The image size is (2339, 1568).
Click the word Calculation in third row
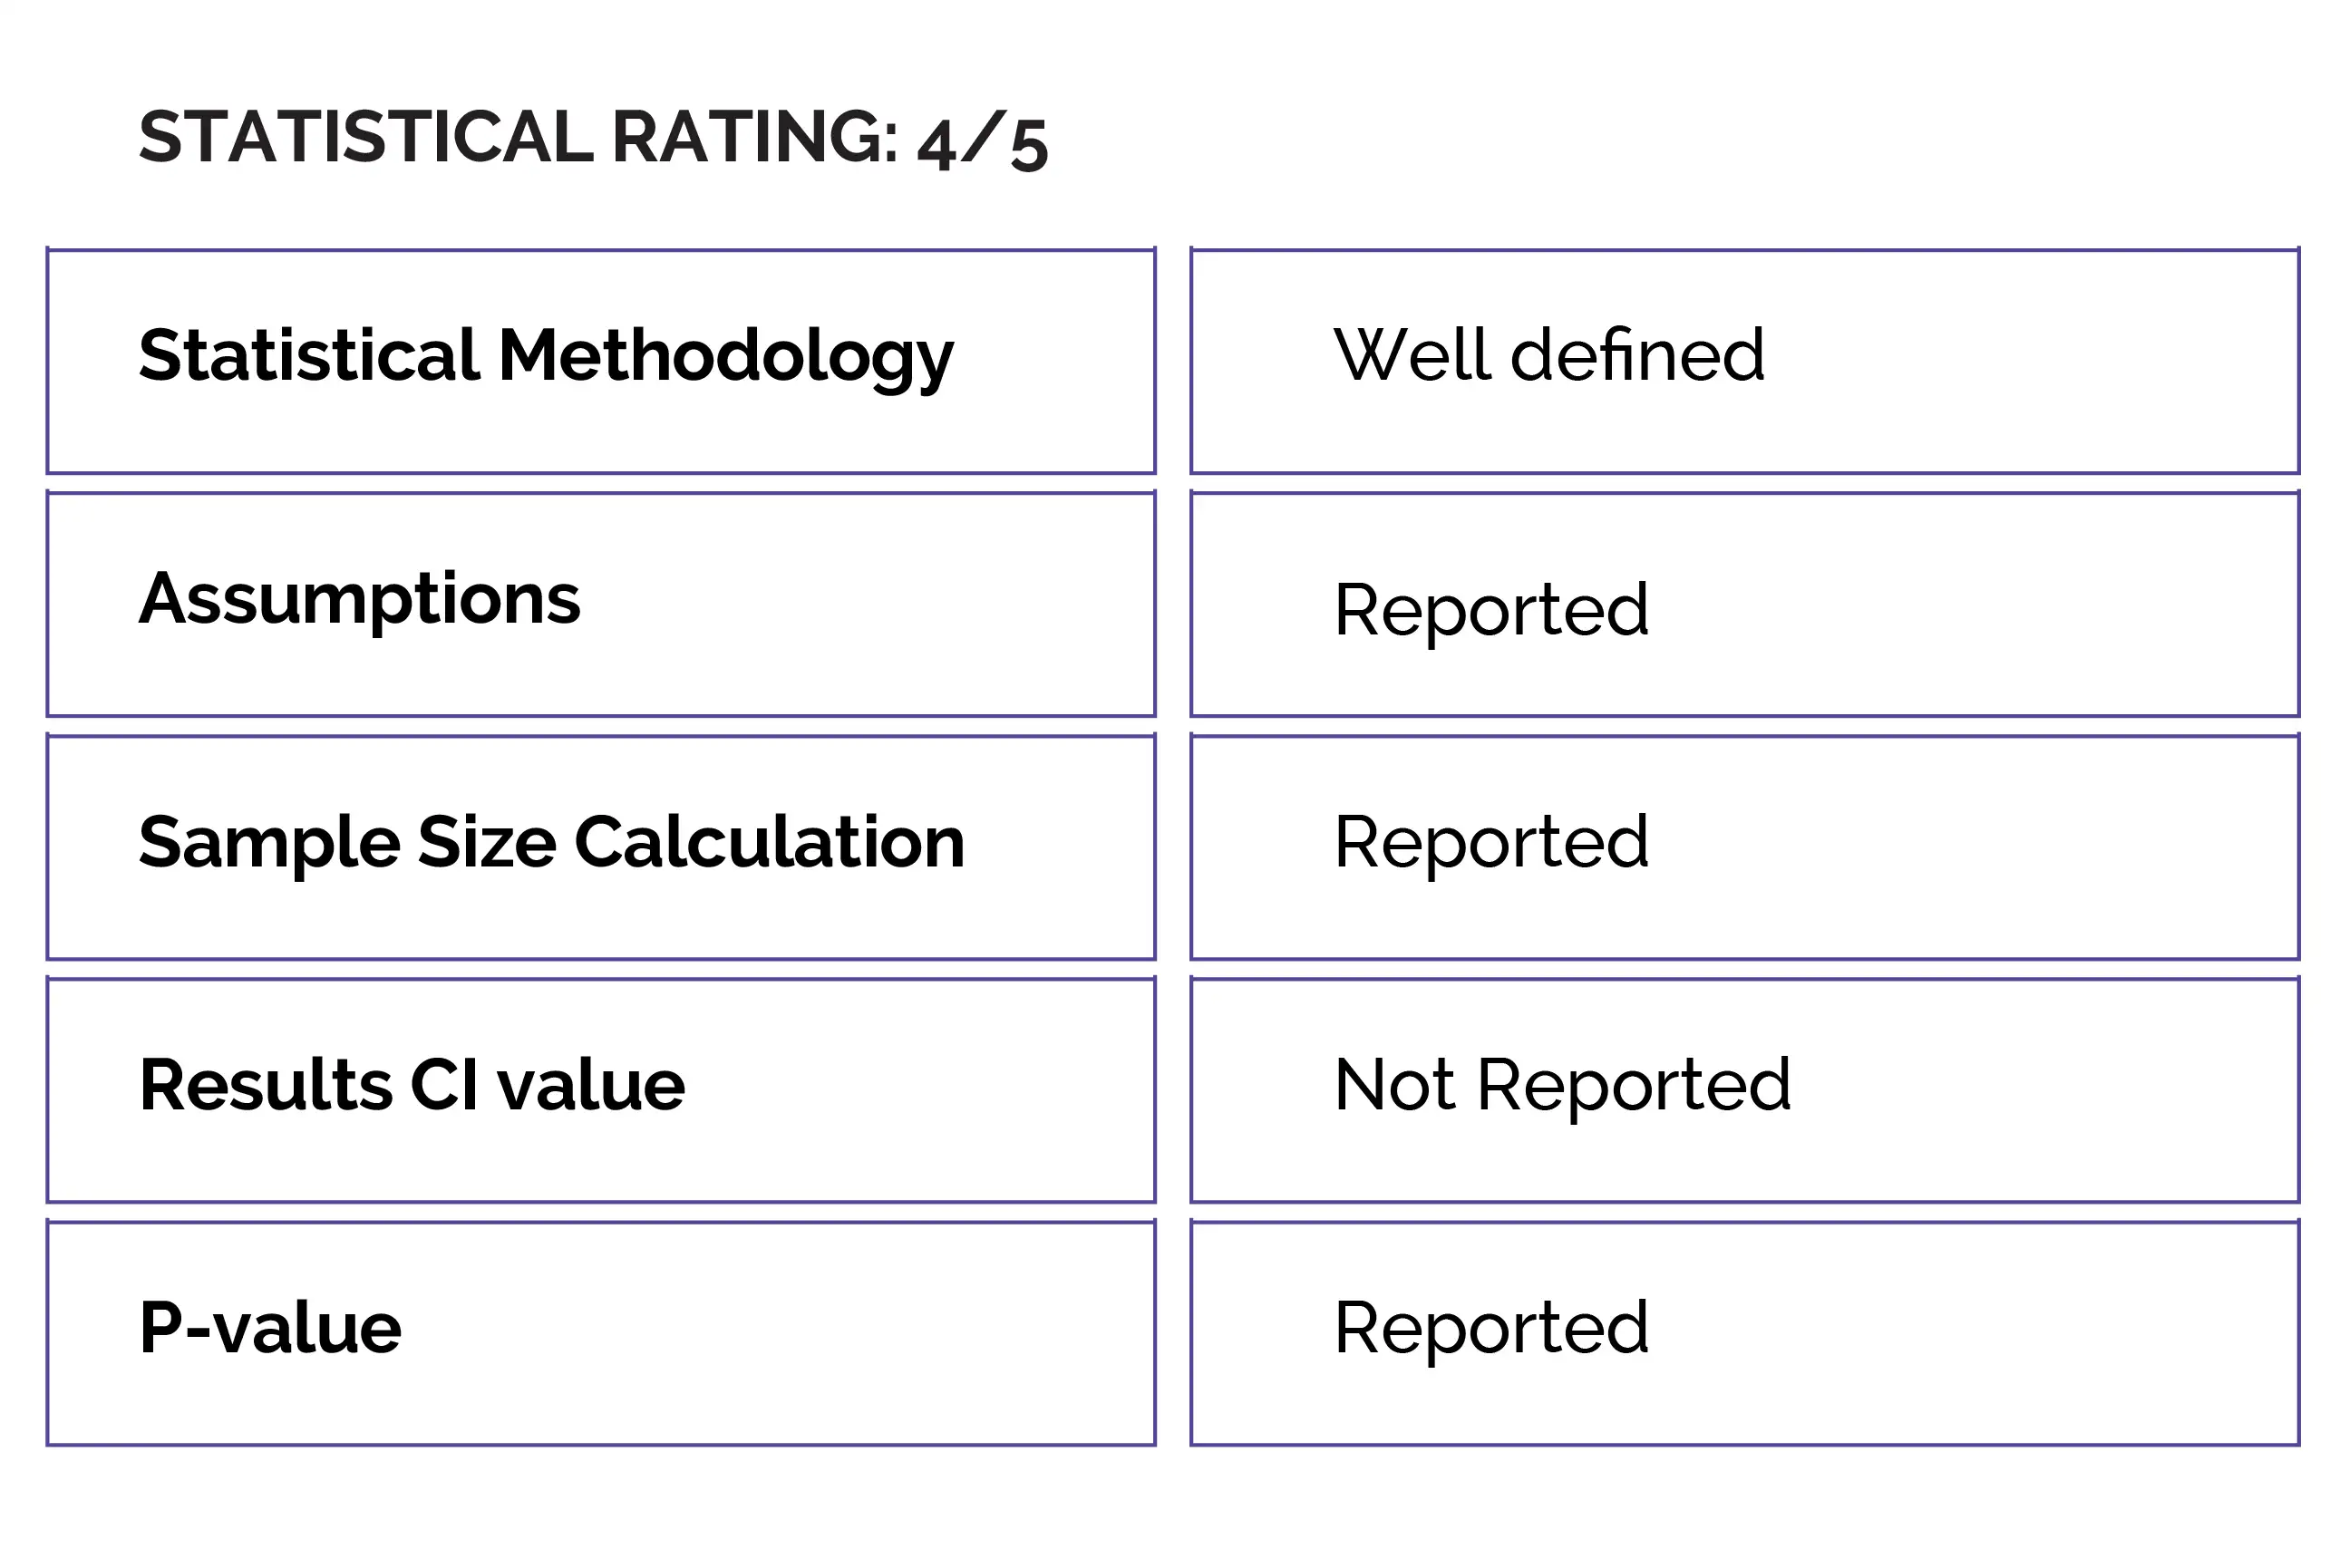point(769,842)
